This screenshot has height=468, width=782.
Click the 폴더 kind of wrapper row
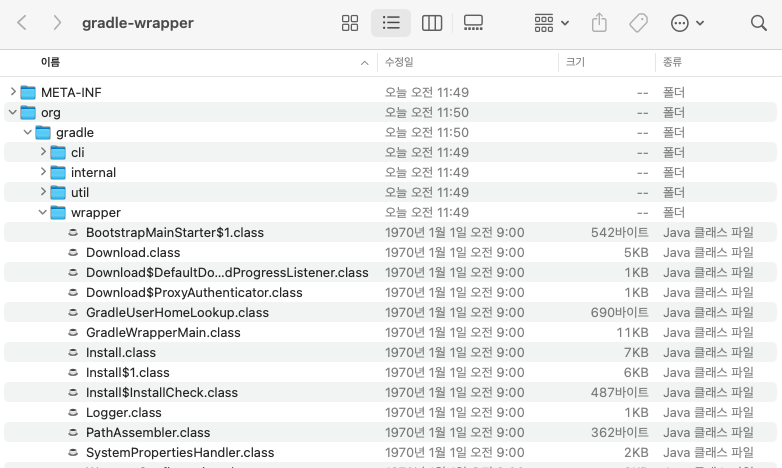pos(673,213)
